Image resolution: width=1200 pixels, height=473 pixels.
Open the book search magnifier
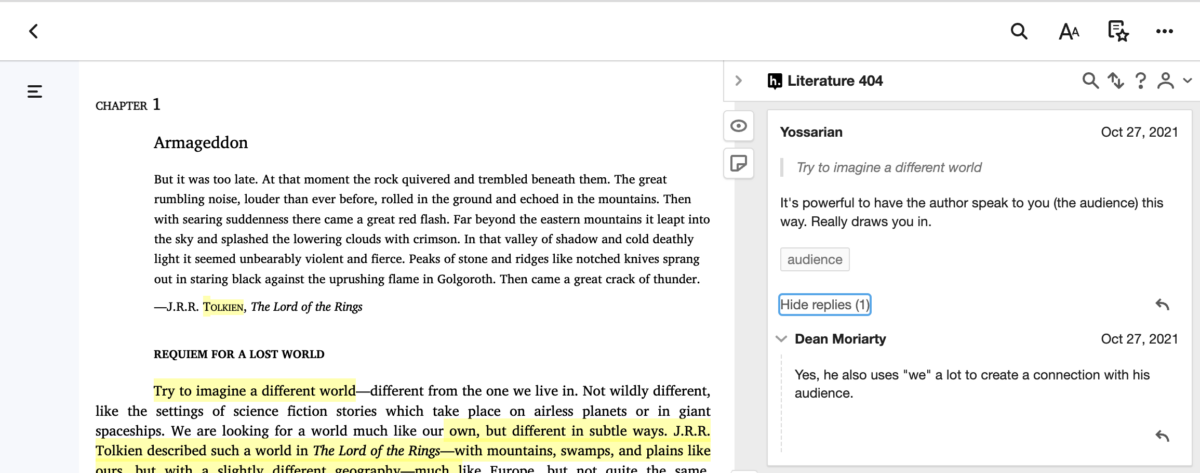point(1019,31)
